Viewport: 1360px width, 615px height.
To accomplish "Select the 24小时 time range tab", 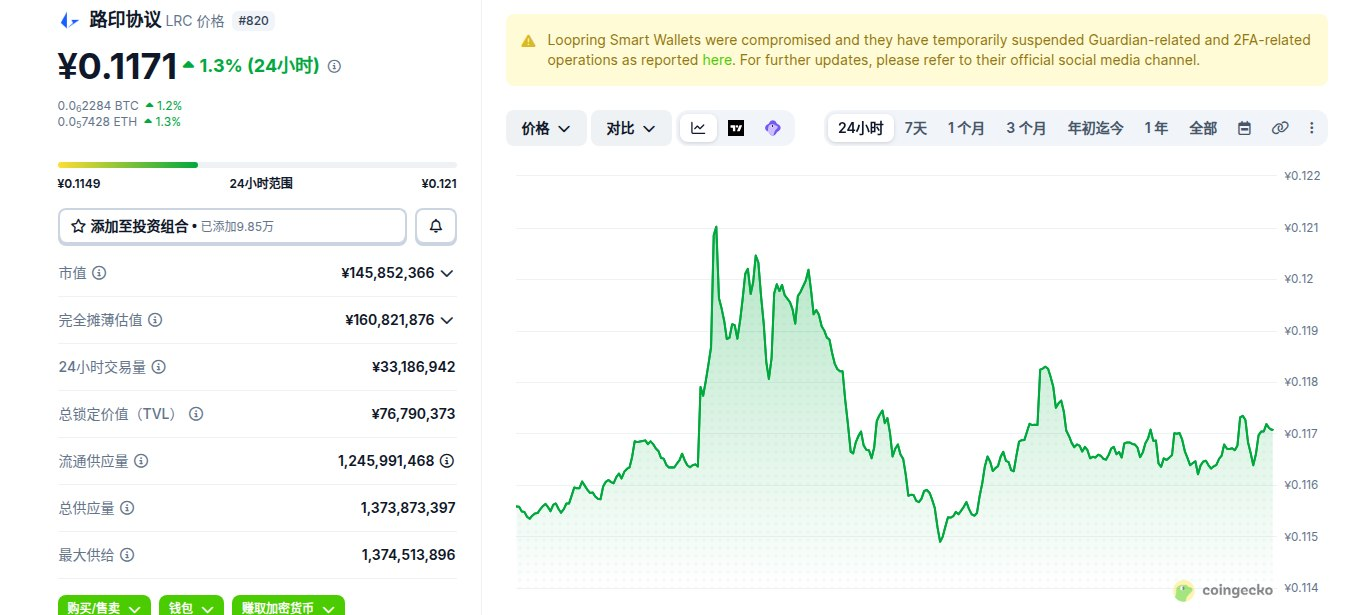I will pyautogui.click(x=860, y=128).
